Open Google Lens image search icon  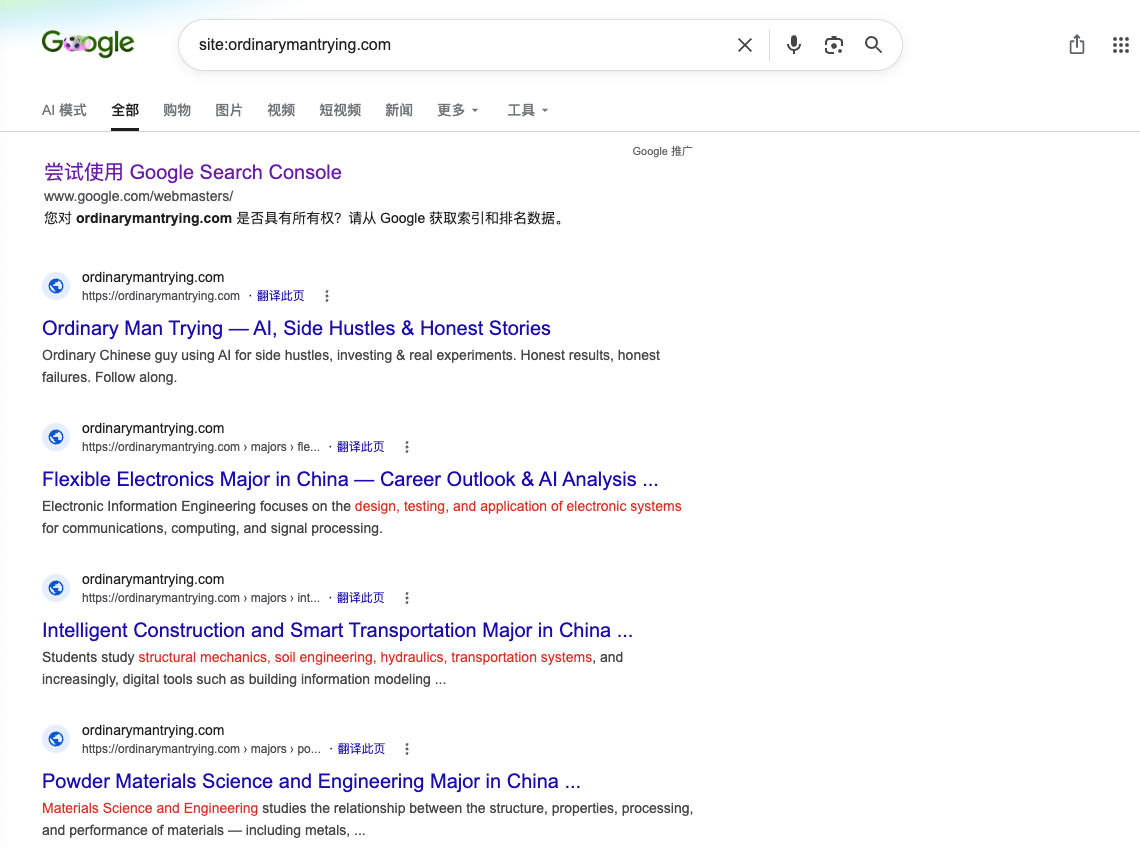pos(833,45)
